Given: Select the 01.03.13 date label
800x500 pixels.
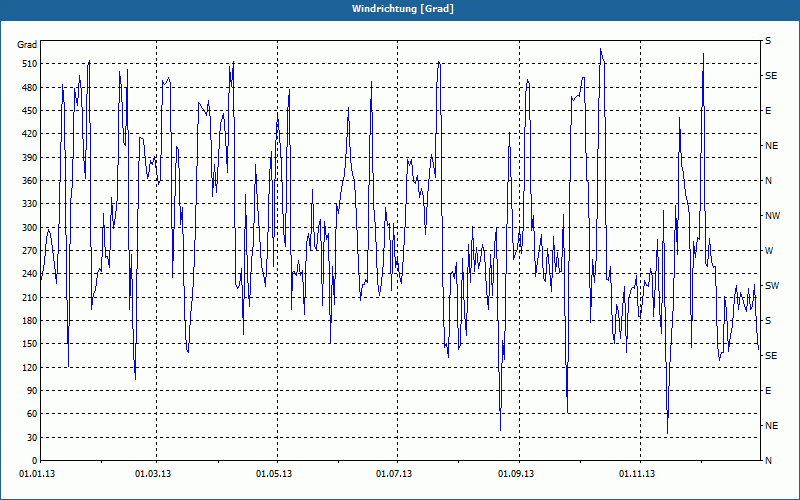Looking at the screenshot, I should click(x=153, y=474).
